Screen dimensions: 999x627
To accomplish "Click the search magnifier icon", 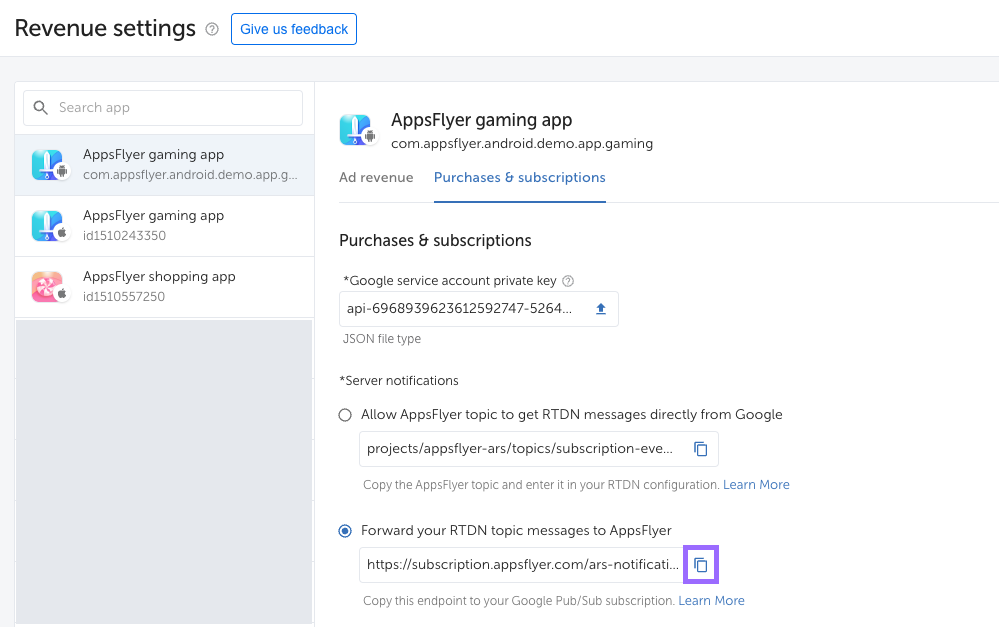I will 41,108.
